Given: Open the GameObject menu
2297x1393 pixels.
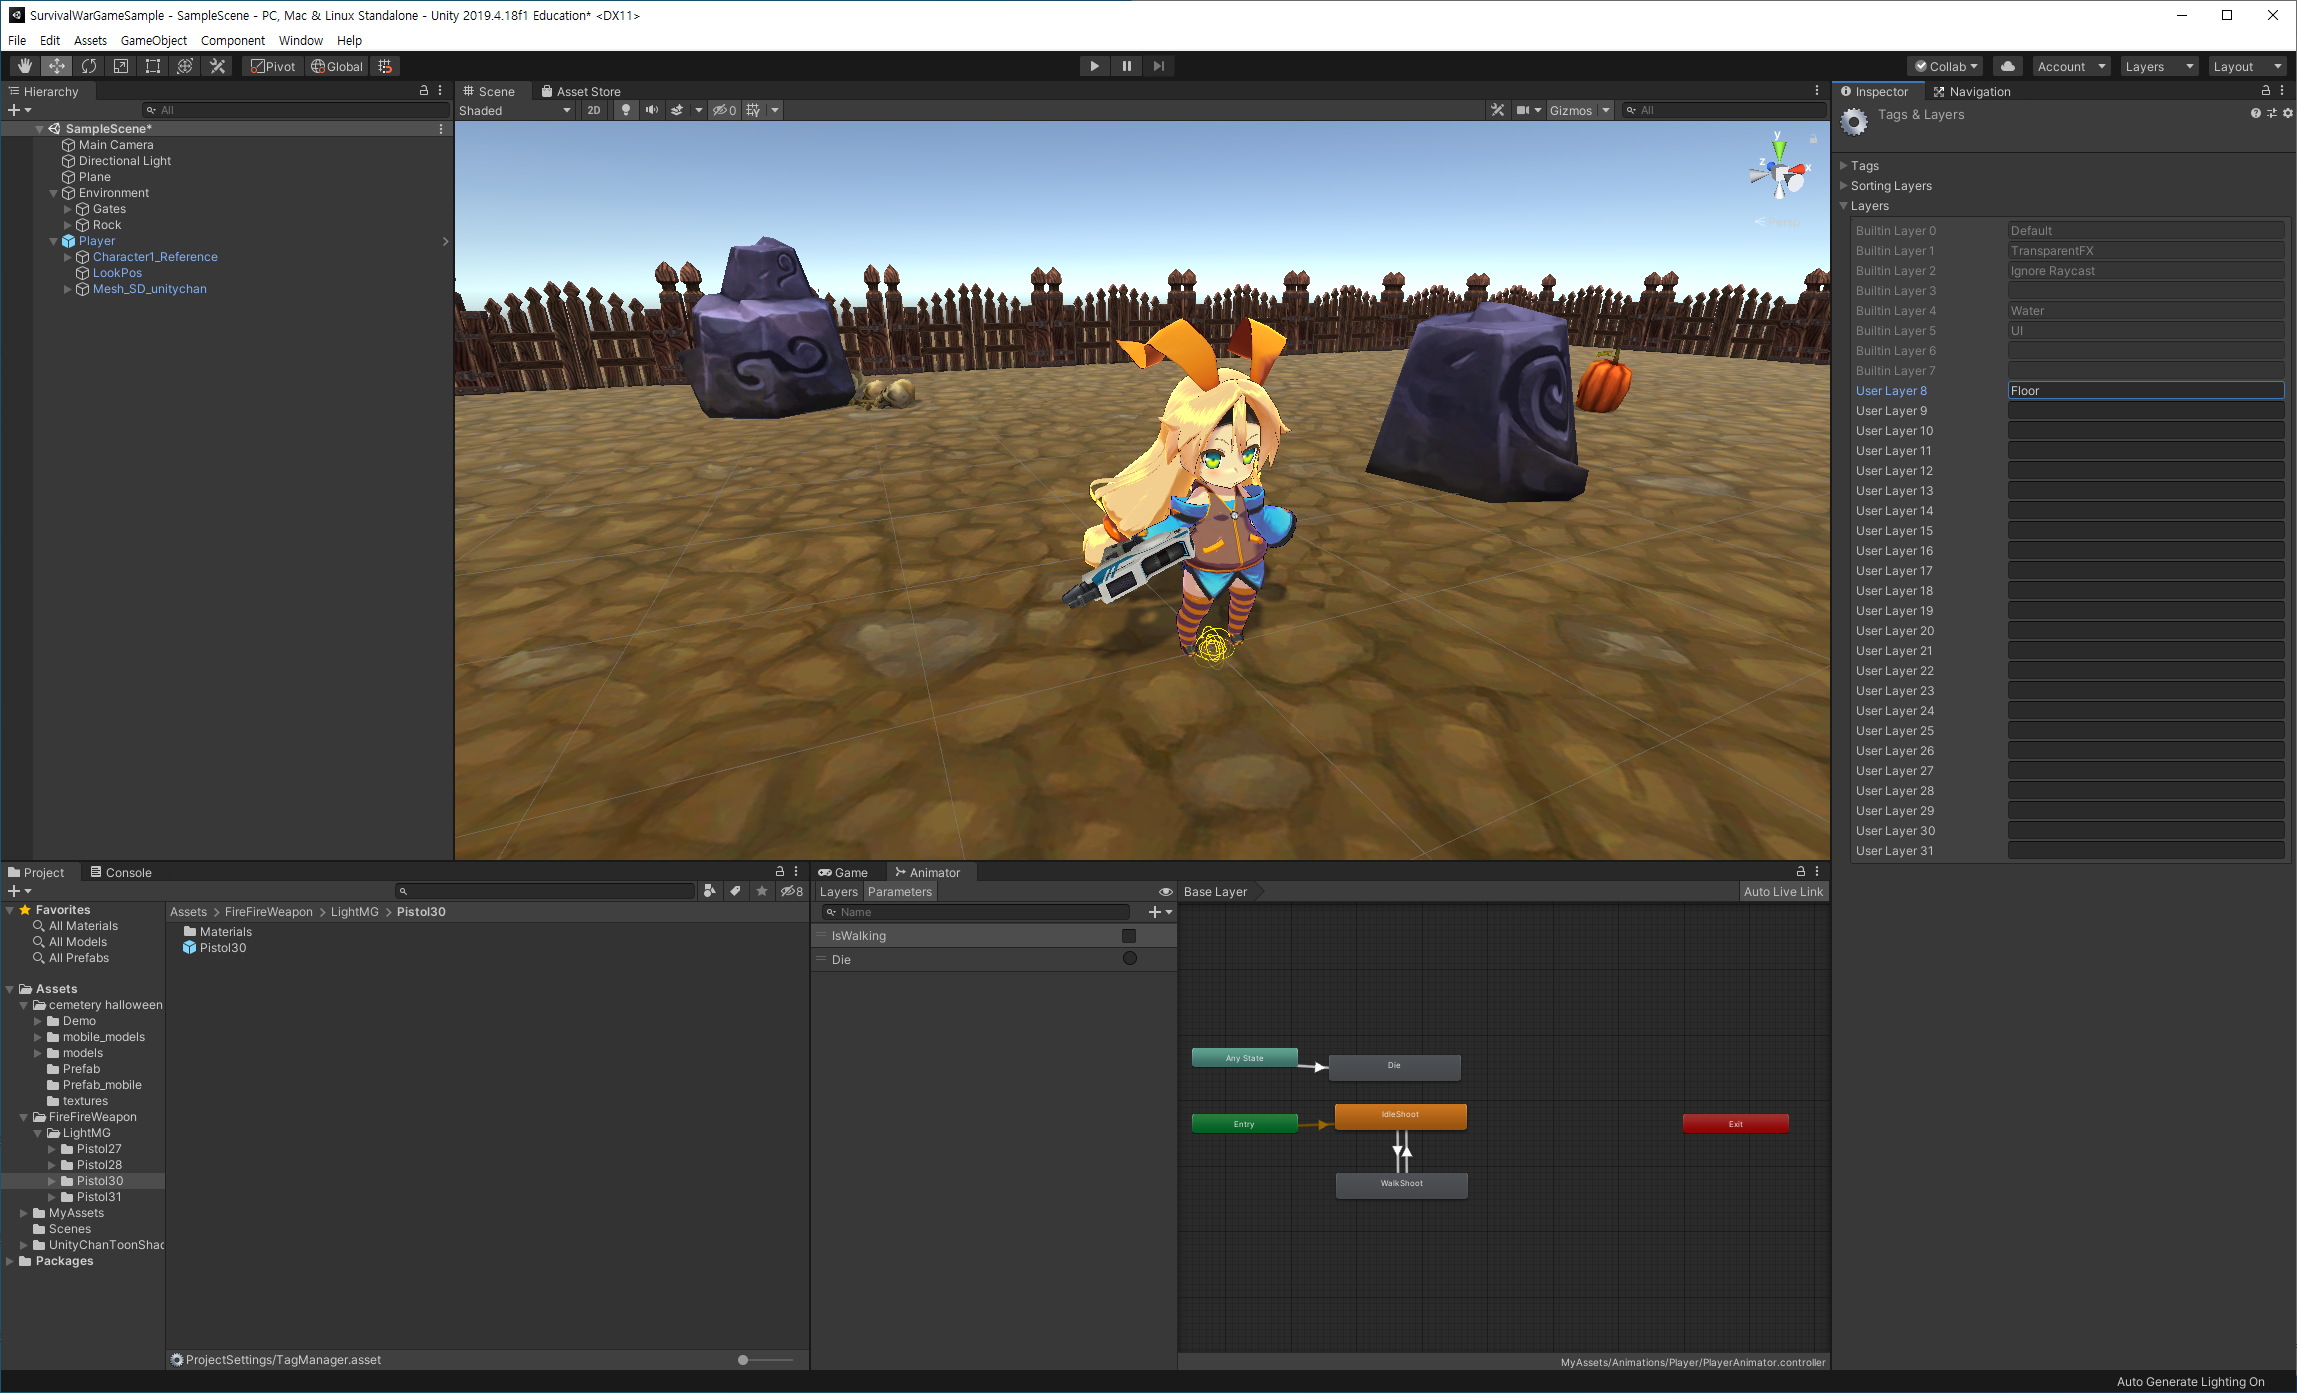Looking at the screenshot, I should [153, 40].
